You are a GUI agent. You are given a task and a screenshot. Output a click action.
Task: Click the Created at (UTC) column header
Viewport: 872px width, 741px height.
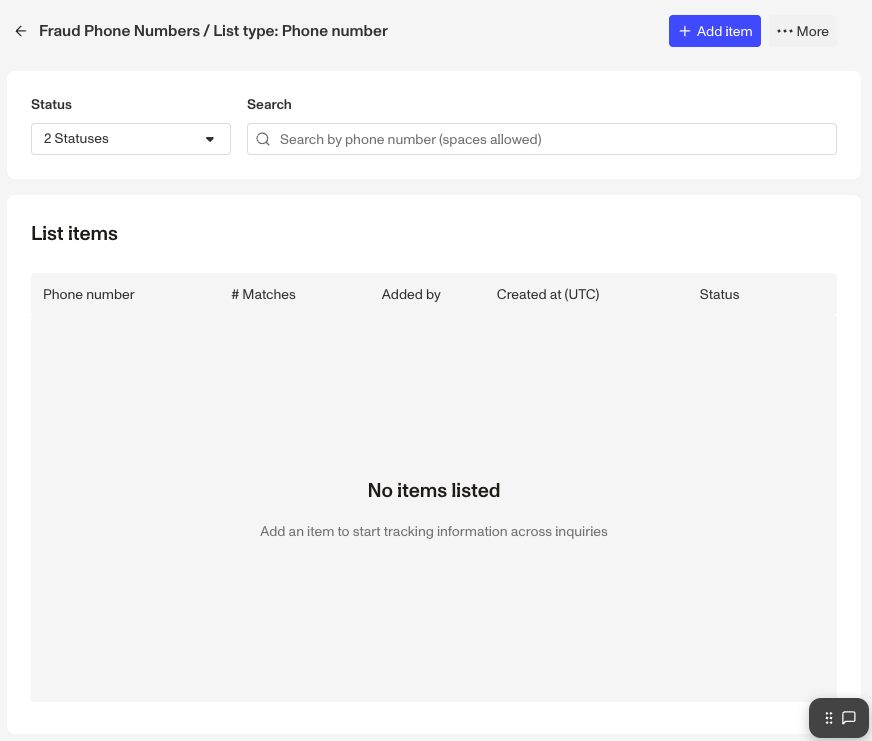(548, 294)
